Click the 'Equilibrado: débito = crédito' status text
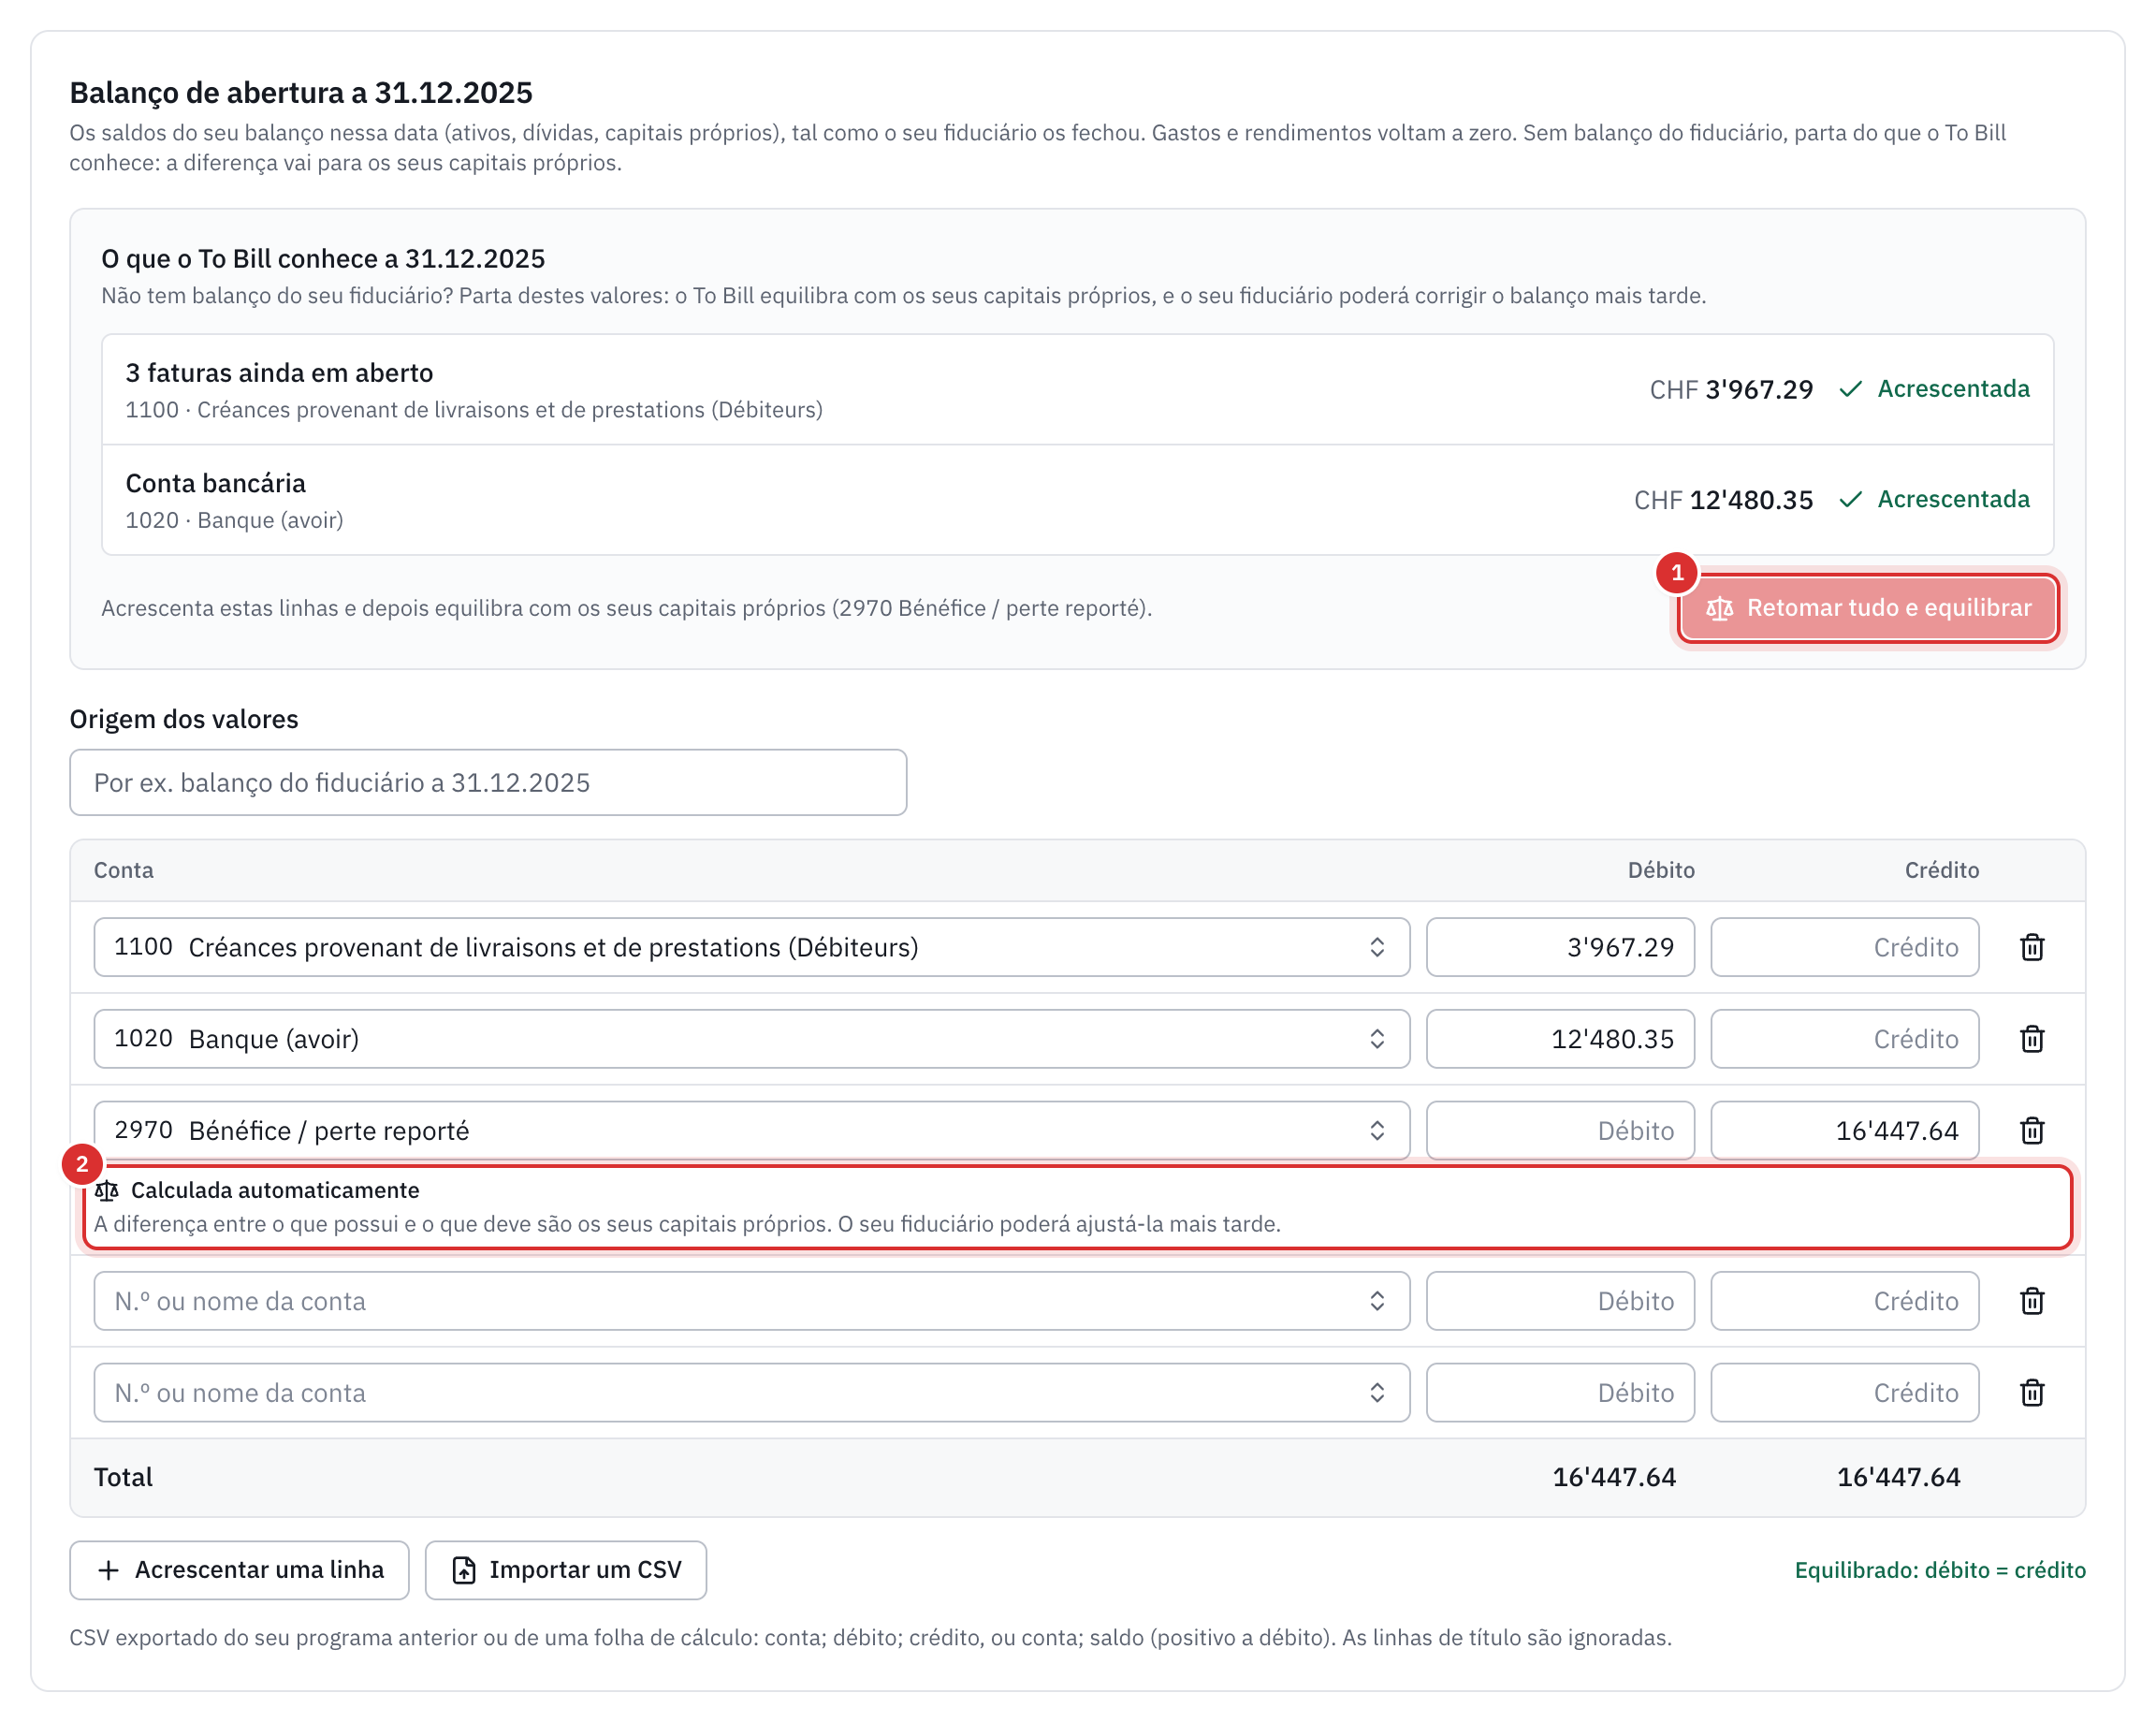This screenshot has width=2156, height=1722. point(1940,1570)
